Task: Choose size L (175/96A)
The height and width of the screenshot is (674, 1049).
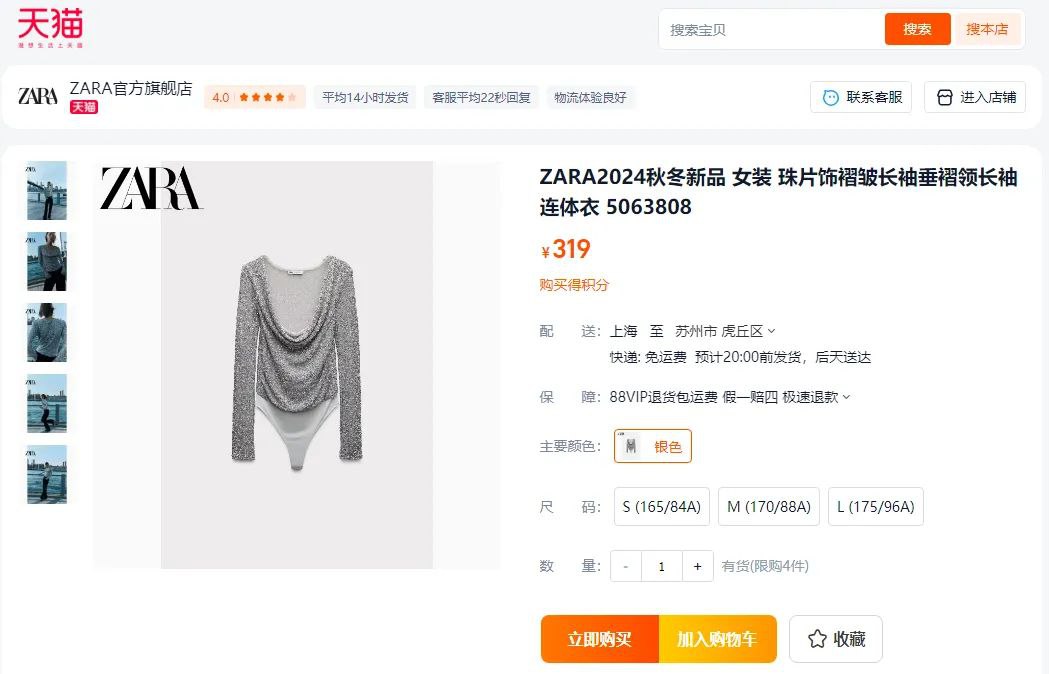Action: point(876,507)
